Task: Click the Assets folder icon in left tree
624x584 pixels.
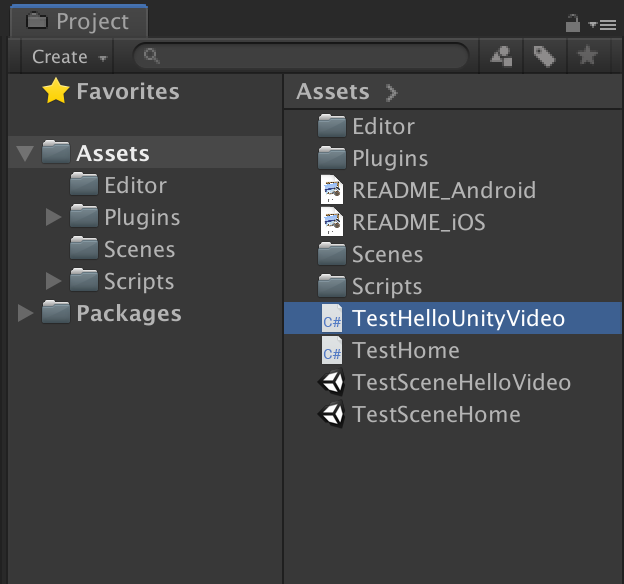Action: (56, 152)
